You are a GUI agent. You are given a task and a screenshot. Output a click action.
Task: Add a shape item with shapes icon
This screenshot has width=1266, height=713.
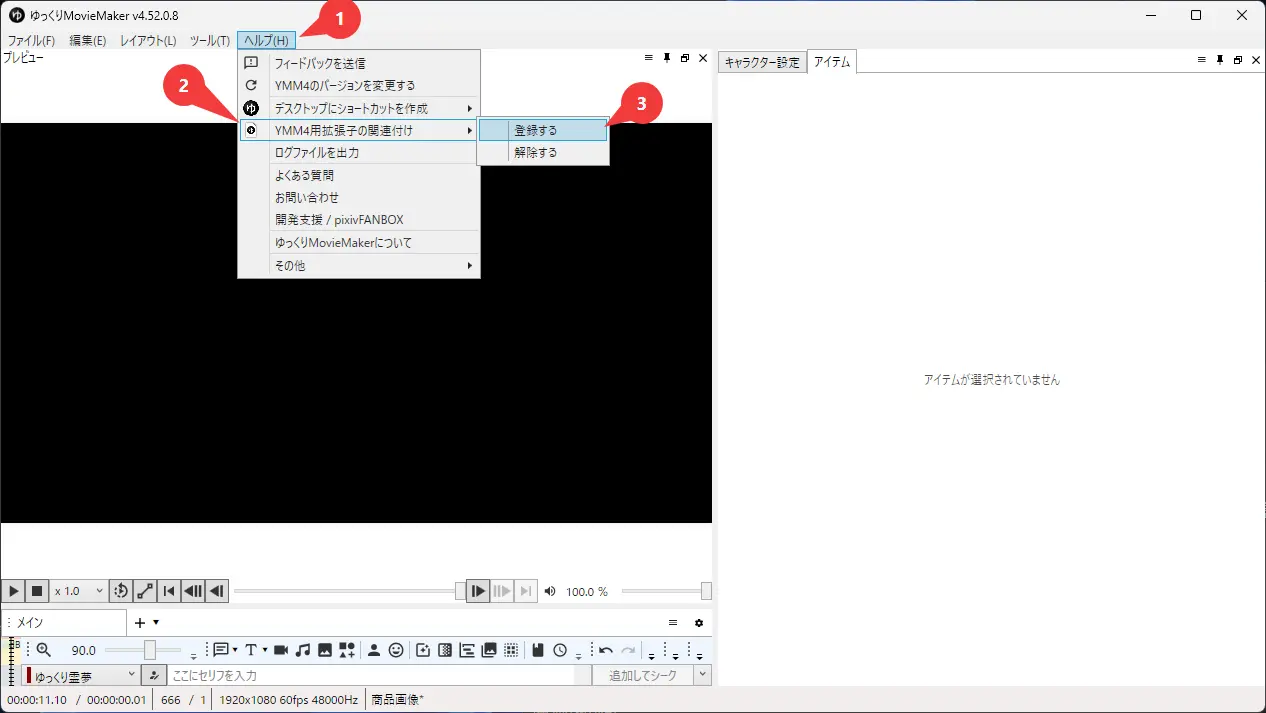pyautogui.click(x=347, y=650)
